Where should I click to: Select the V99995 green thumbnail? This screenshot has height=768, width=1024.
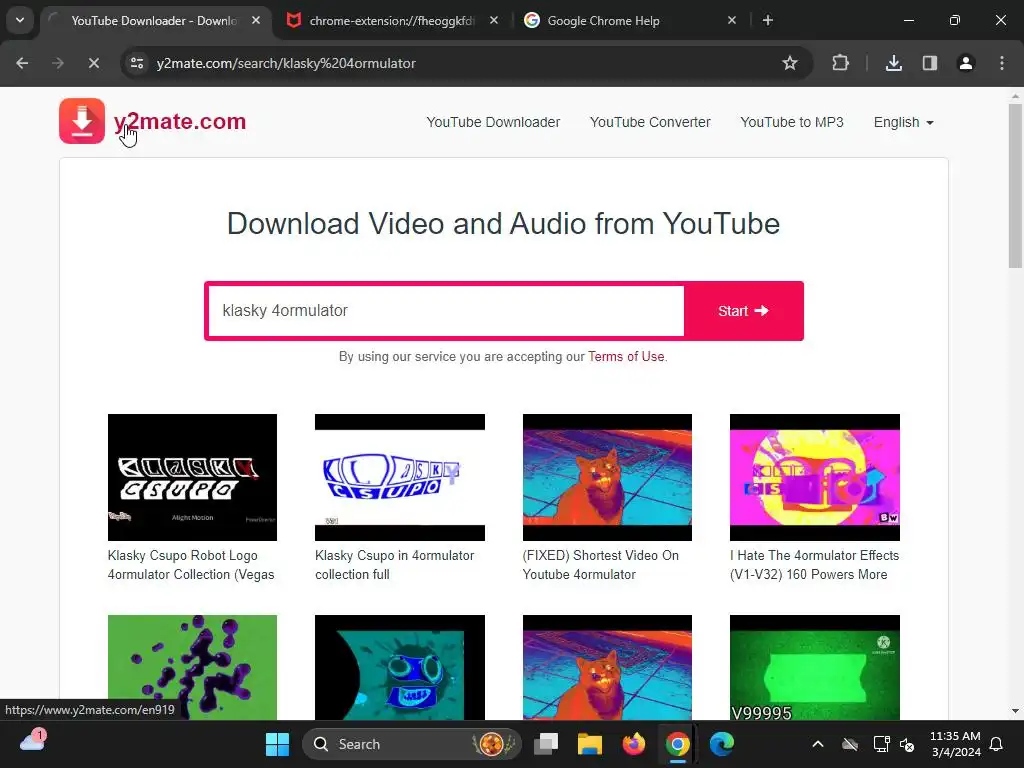pyautogui.click(x=814, y=667)
